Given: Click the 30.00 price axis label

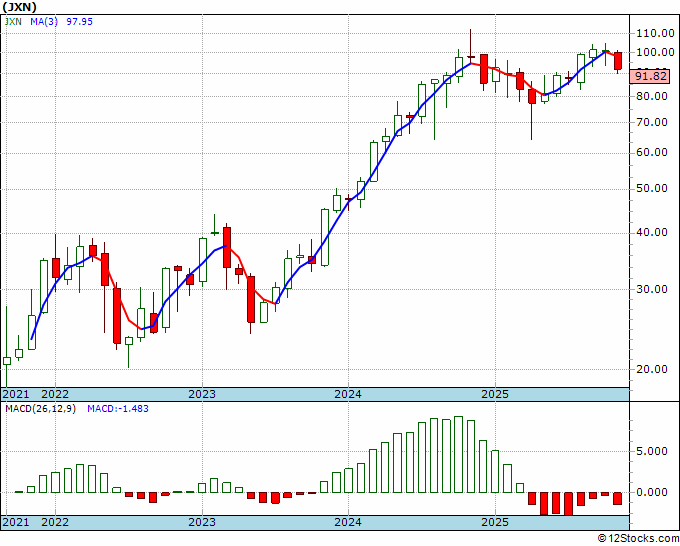Looking at the screenshot, I should coord(651,289).
